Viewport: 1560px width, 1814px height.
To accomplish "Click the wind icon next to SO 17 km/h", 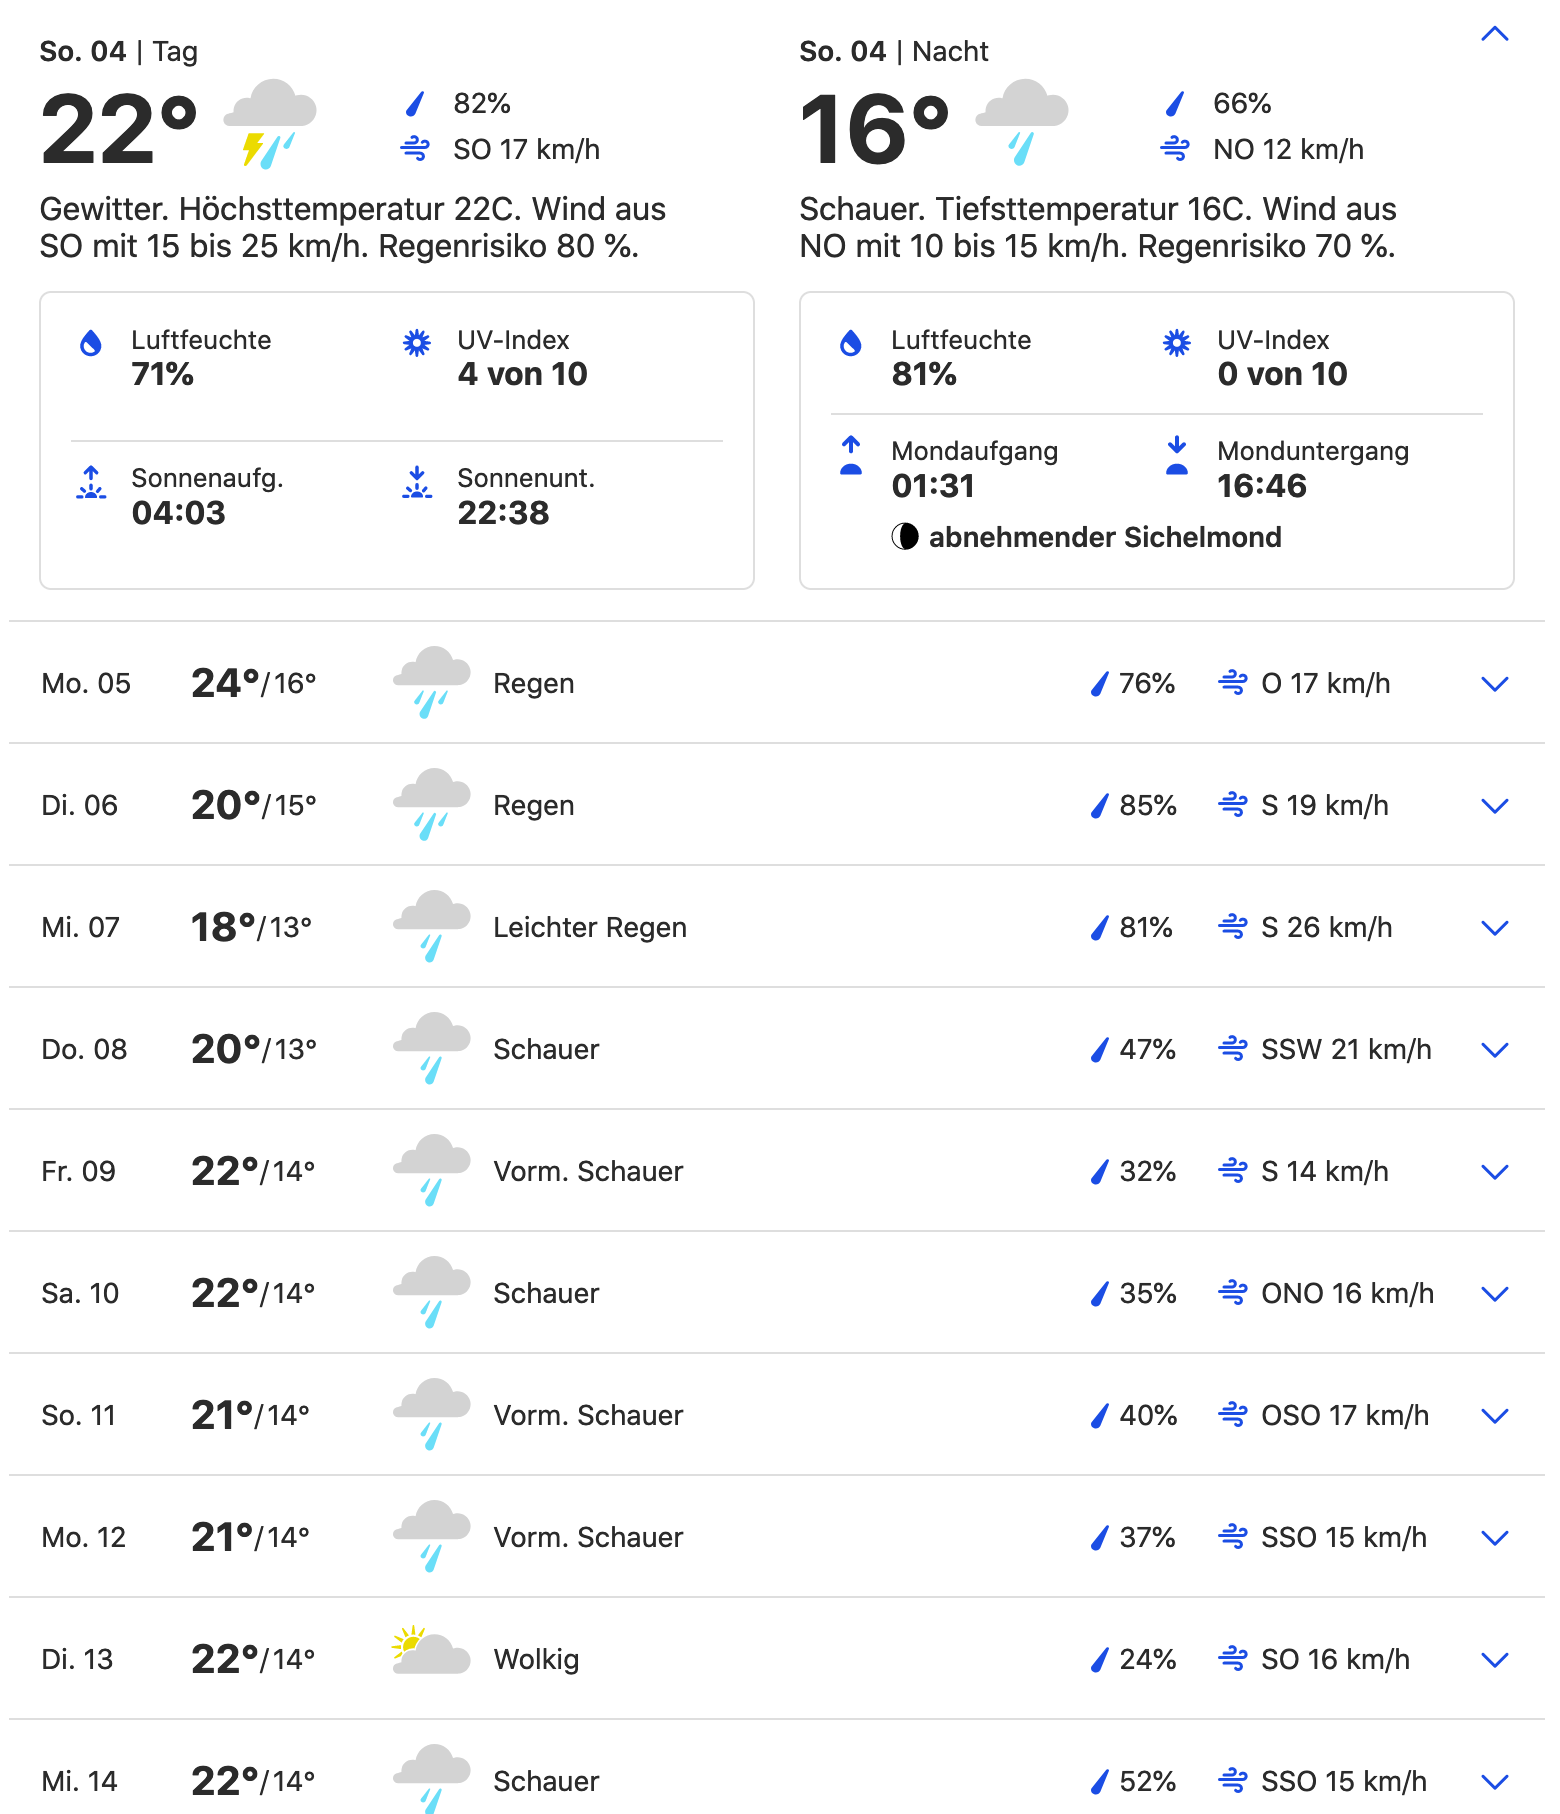I will [x=415, y=150].
